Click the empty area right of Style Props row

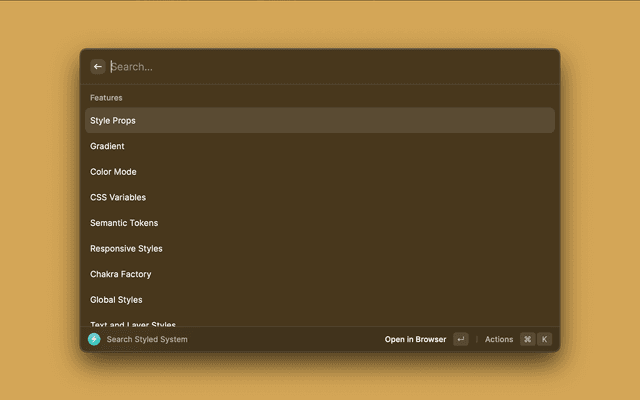pos(400,121)
